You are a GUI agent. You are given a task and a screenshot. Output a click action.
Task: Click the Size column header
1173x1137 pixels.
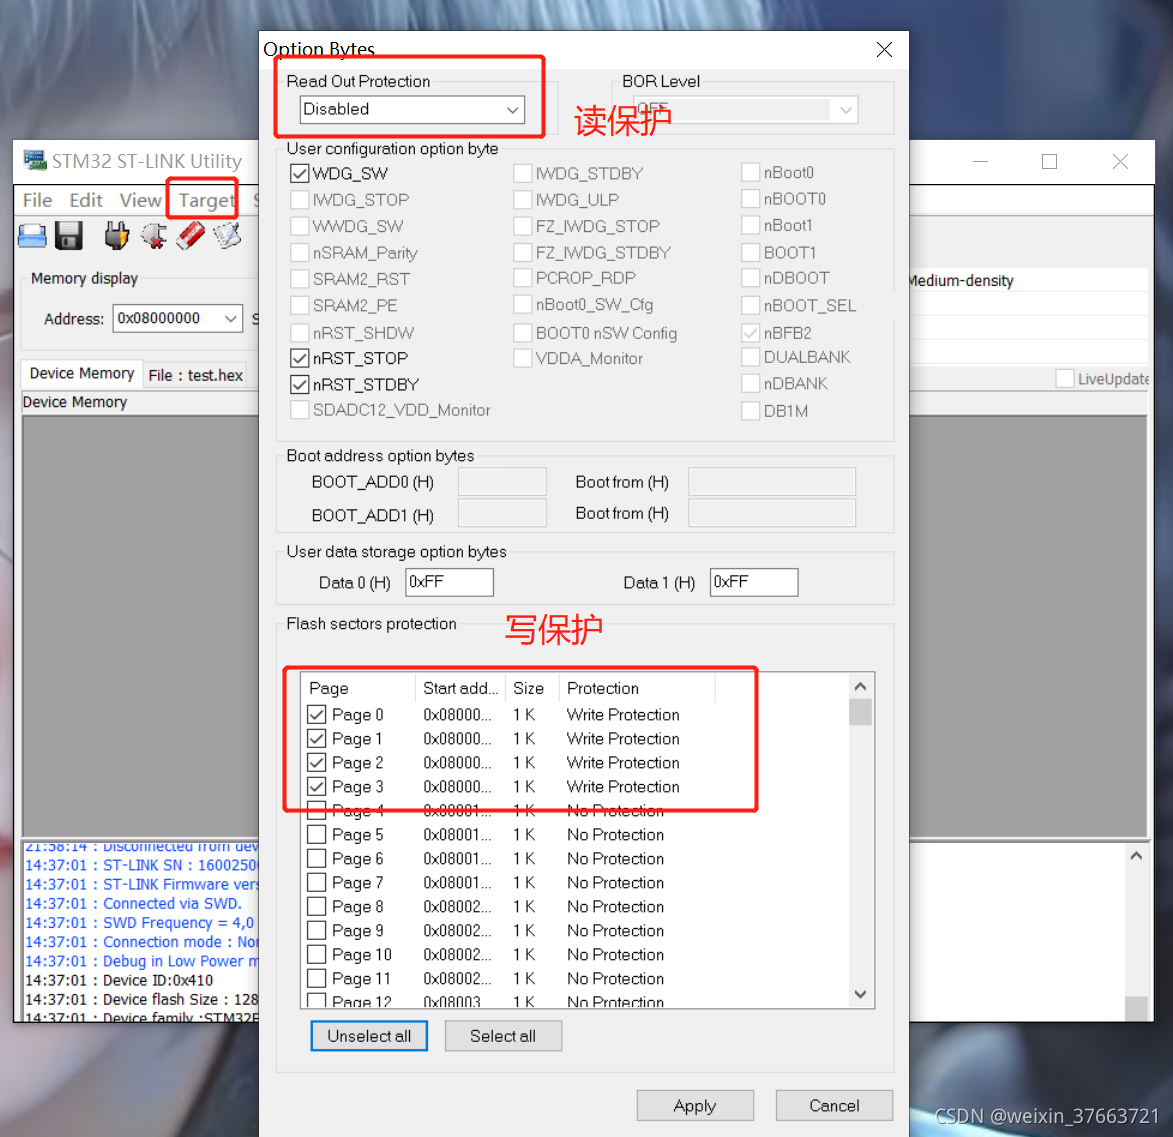(532, 688)
